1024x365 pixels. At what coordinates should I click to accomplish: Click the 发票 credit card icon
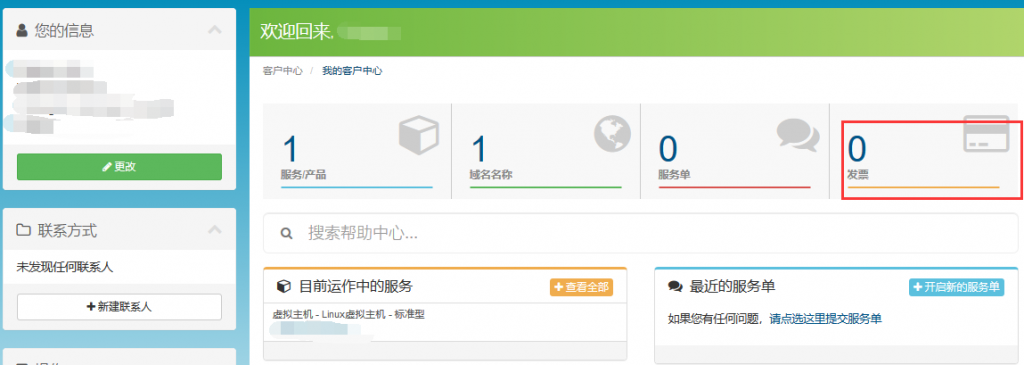click(986, 134)
